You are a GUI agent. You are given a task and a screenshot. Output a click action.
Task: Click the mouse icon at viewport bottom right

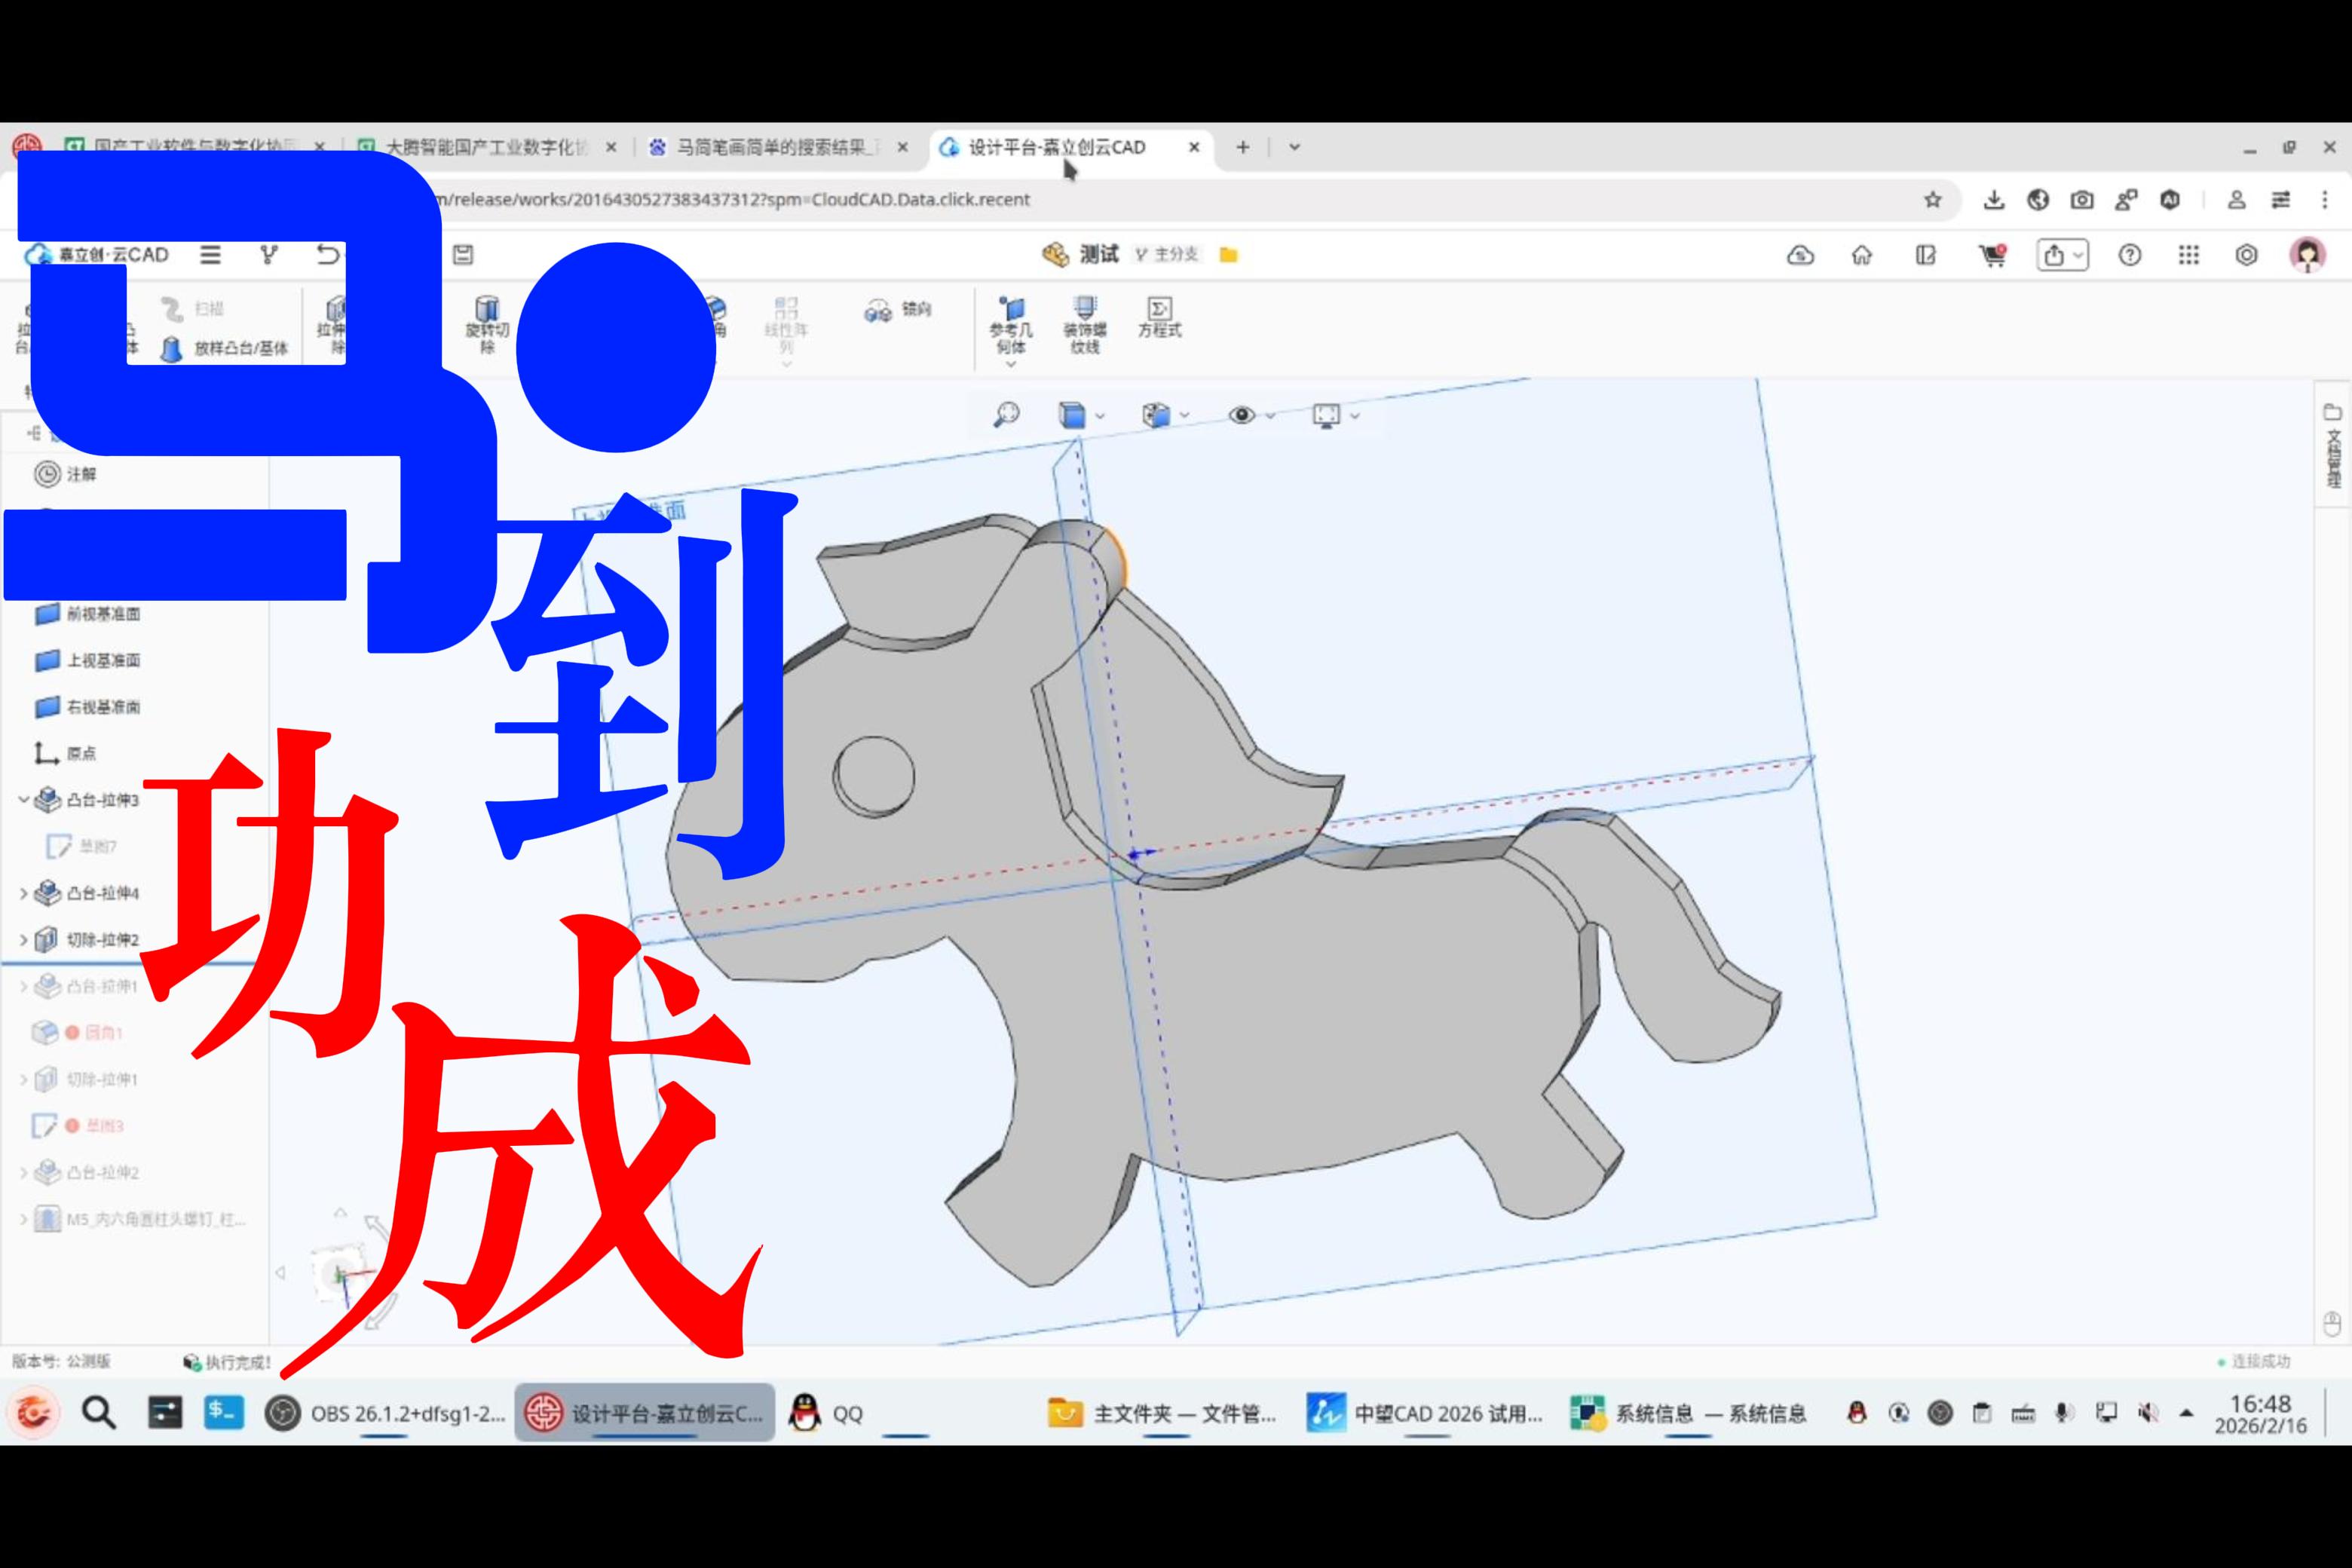pos(2332,1324)
